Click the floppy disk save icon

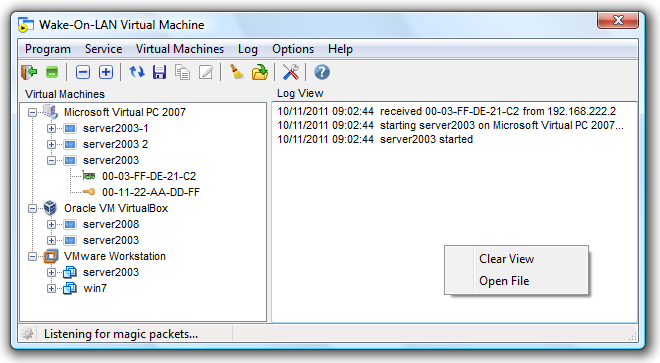point(159,72)
